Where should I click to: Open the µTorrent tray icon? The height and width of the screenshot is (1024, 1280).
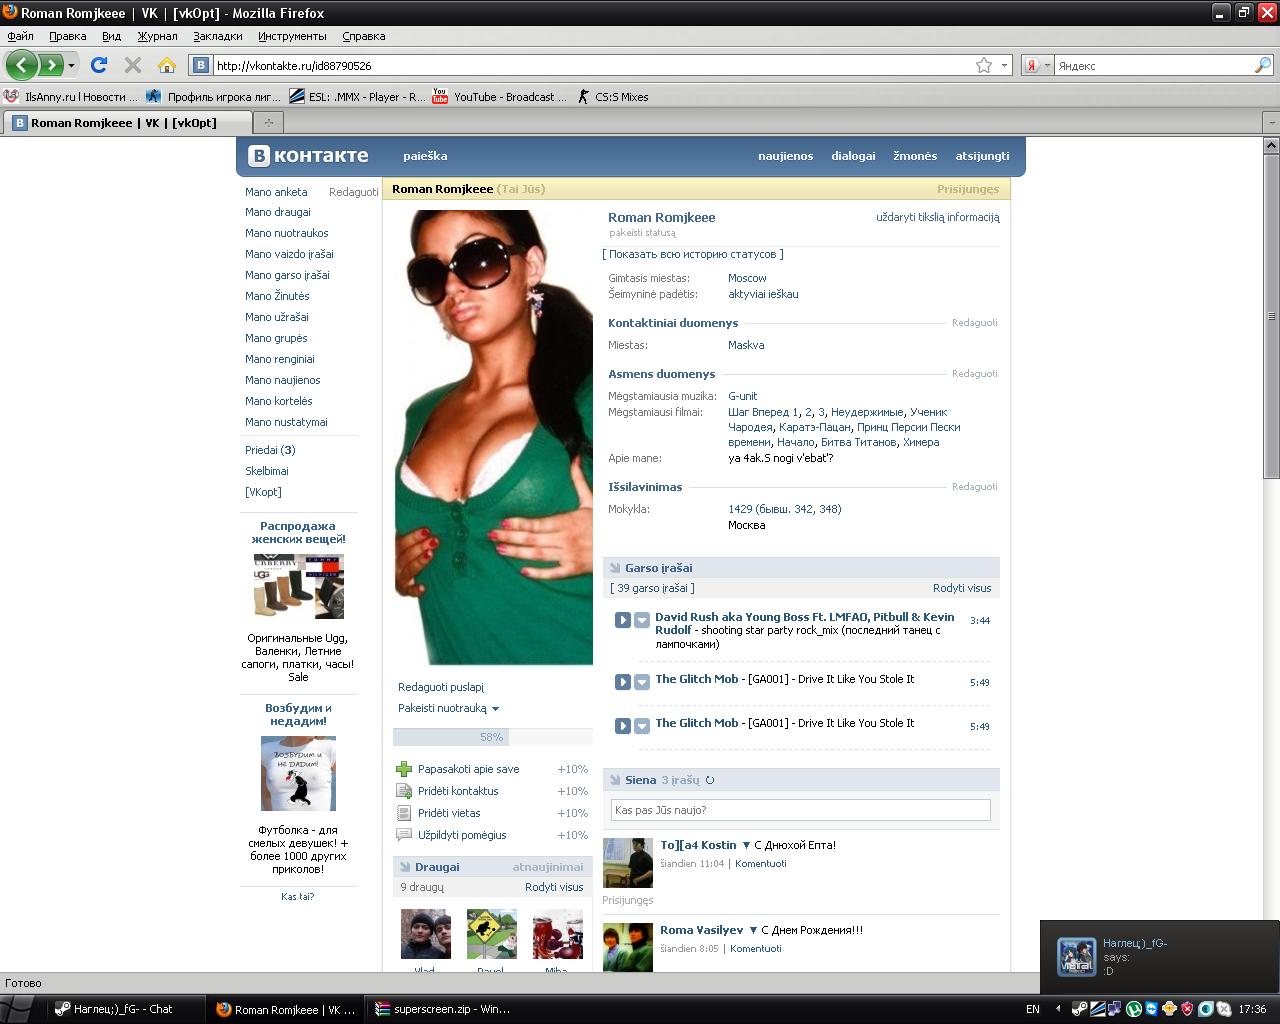[x=1134, y=1009]
